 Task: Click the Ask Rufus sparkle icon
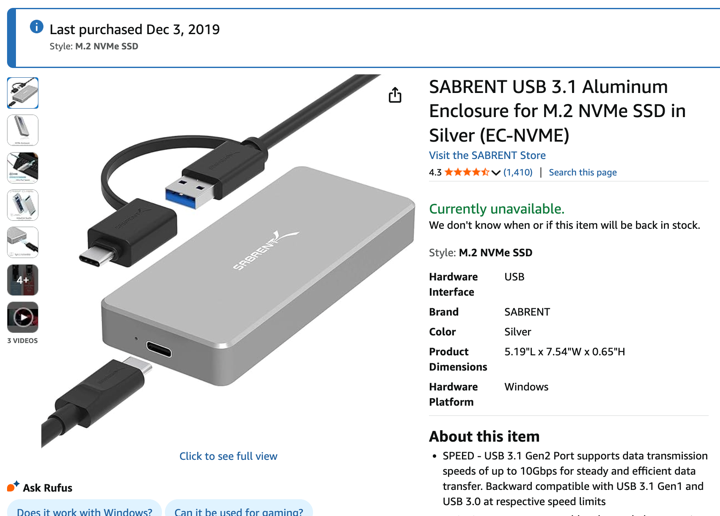13,487
